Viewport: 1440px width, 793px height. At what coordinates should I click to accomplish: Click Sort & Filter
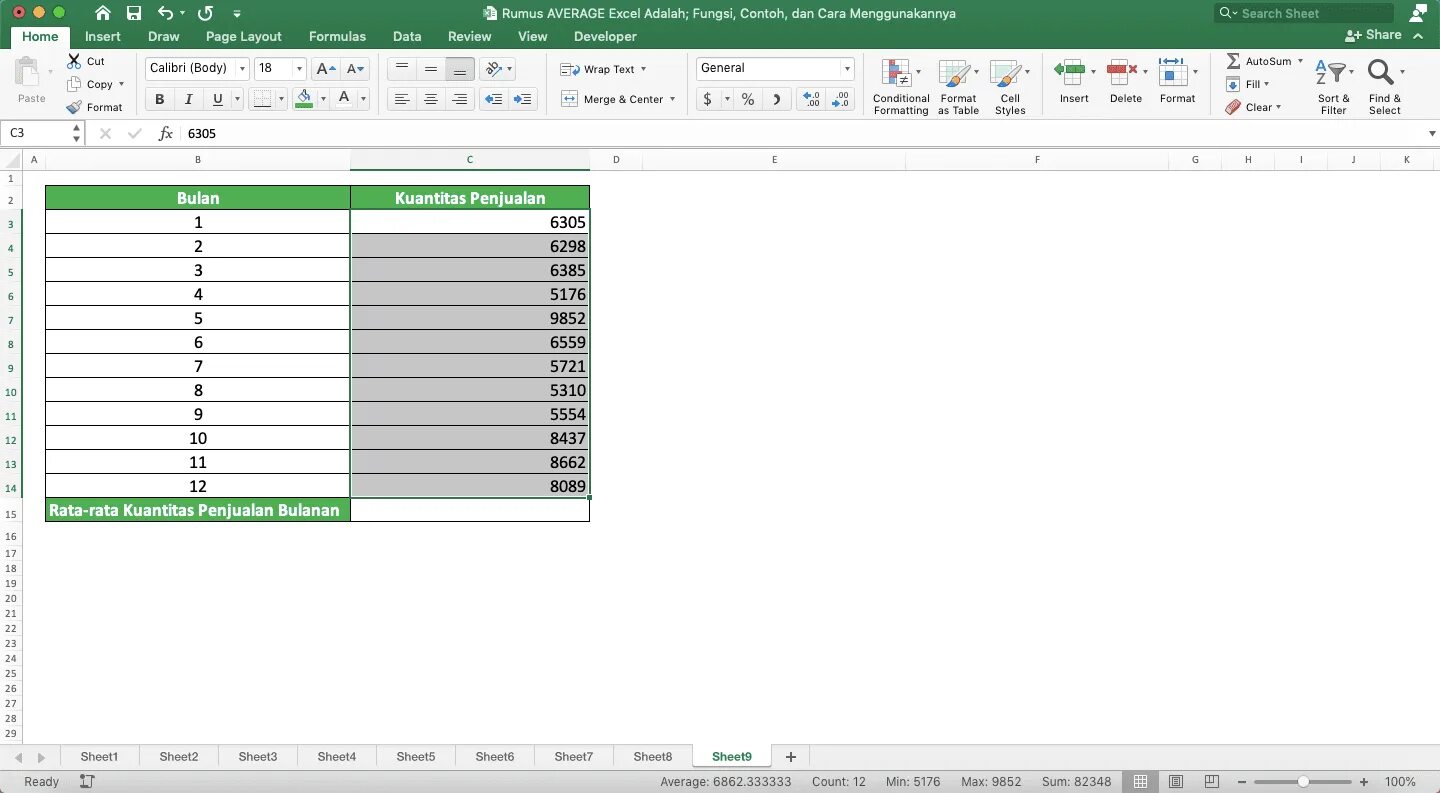(1333, 87)
